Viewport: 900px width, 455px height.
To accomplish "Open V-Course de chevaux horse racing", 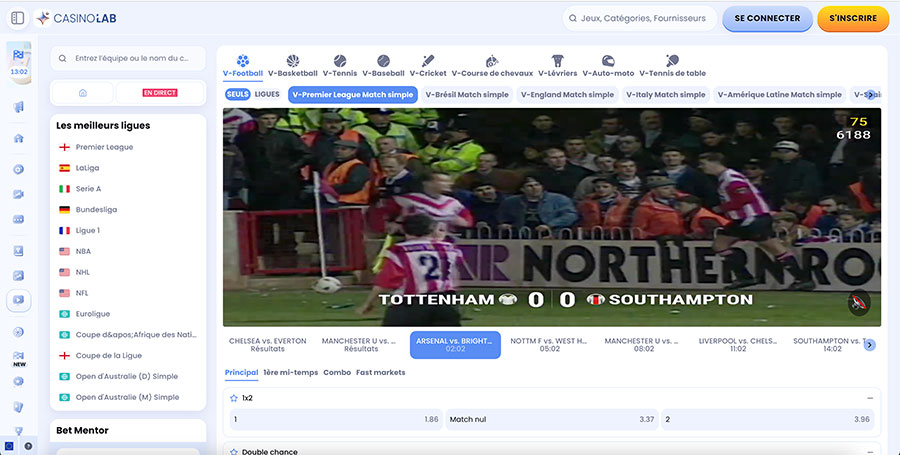I will point(492,62).
